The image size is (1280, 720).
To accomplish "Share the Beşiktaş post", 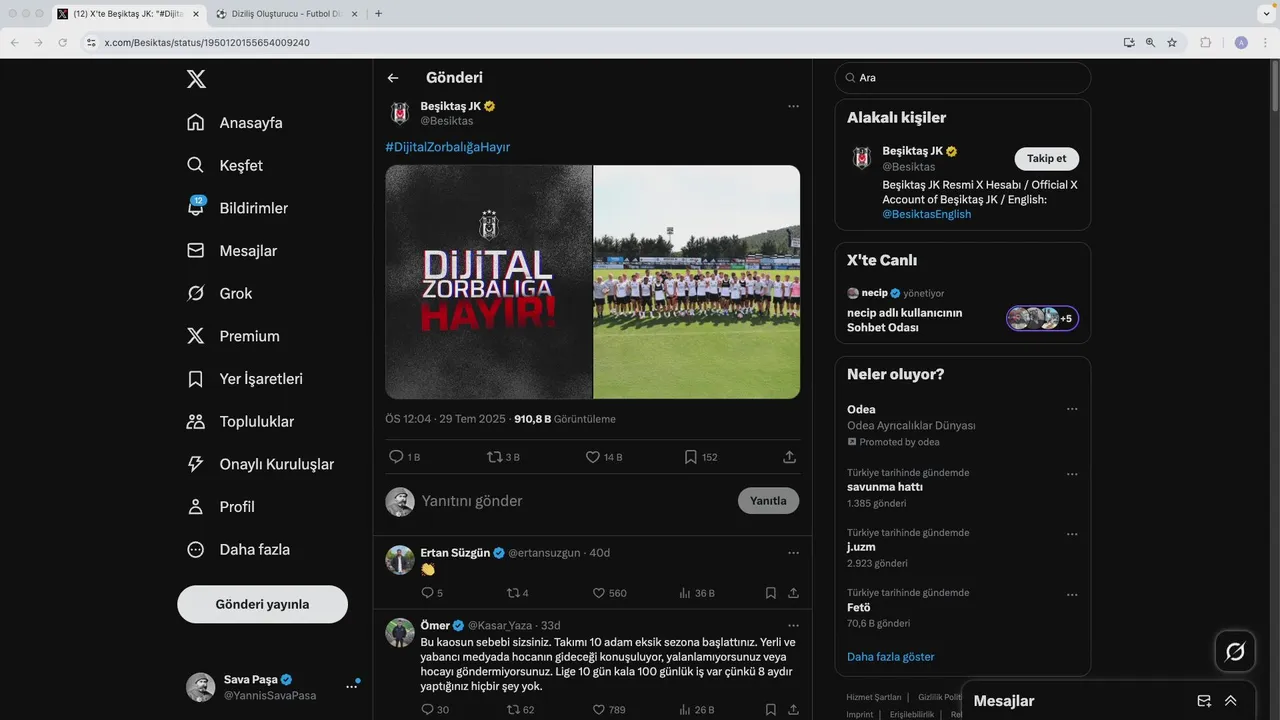I will (789, 457).
